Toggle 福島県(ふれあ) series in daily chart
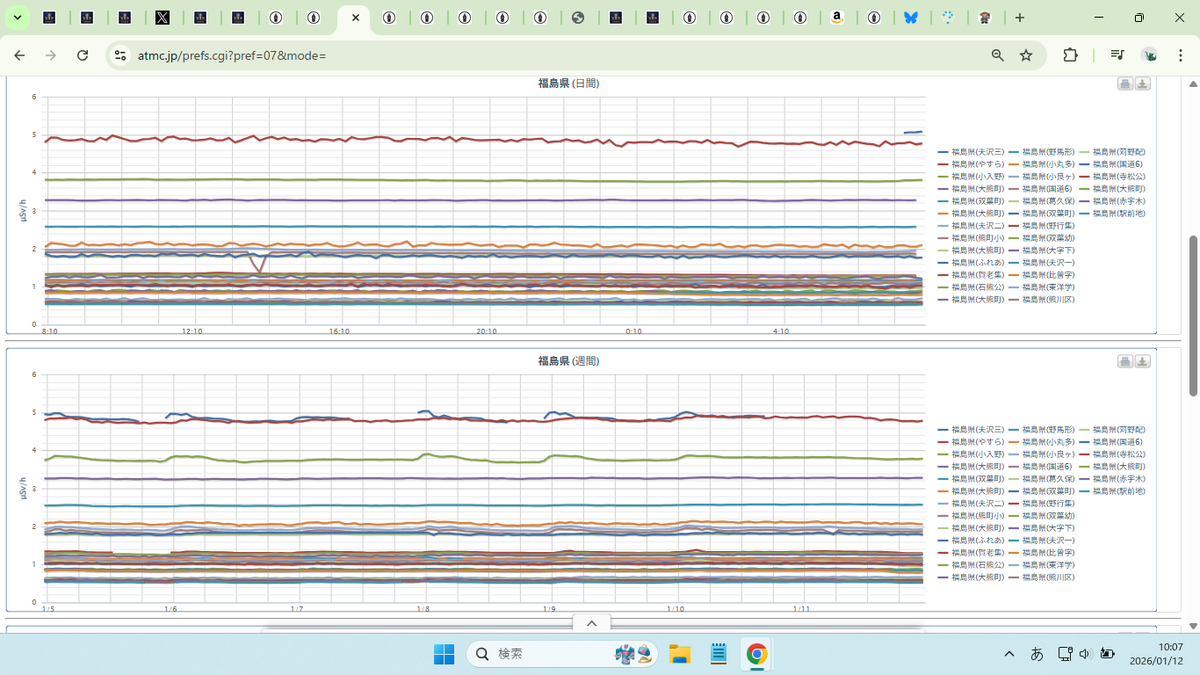Image resolution: width=1200 pixels, height=675 pixels. 971,262
